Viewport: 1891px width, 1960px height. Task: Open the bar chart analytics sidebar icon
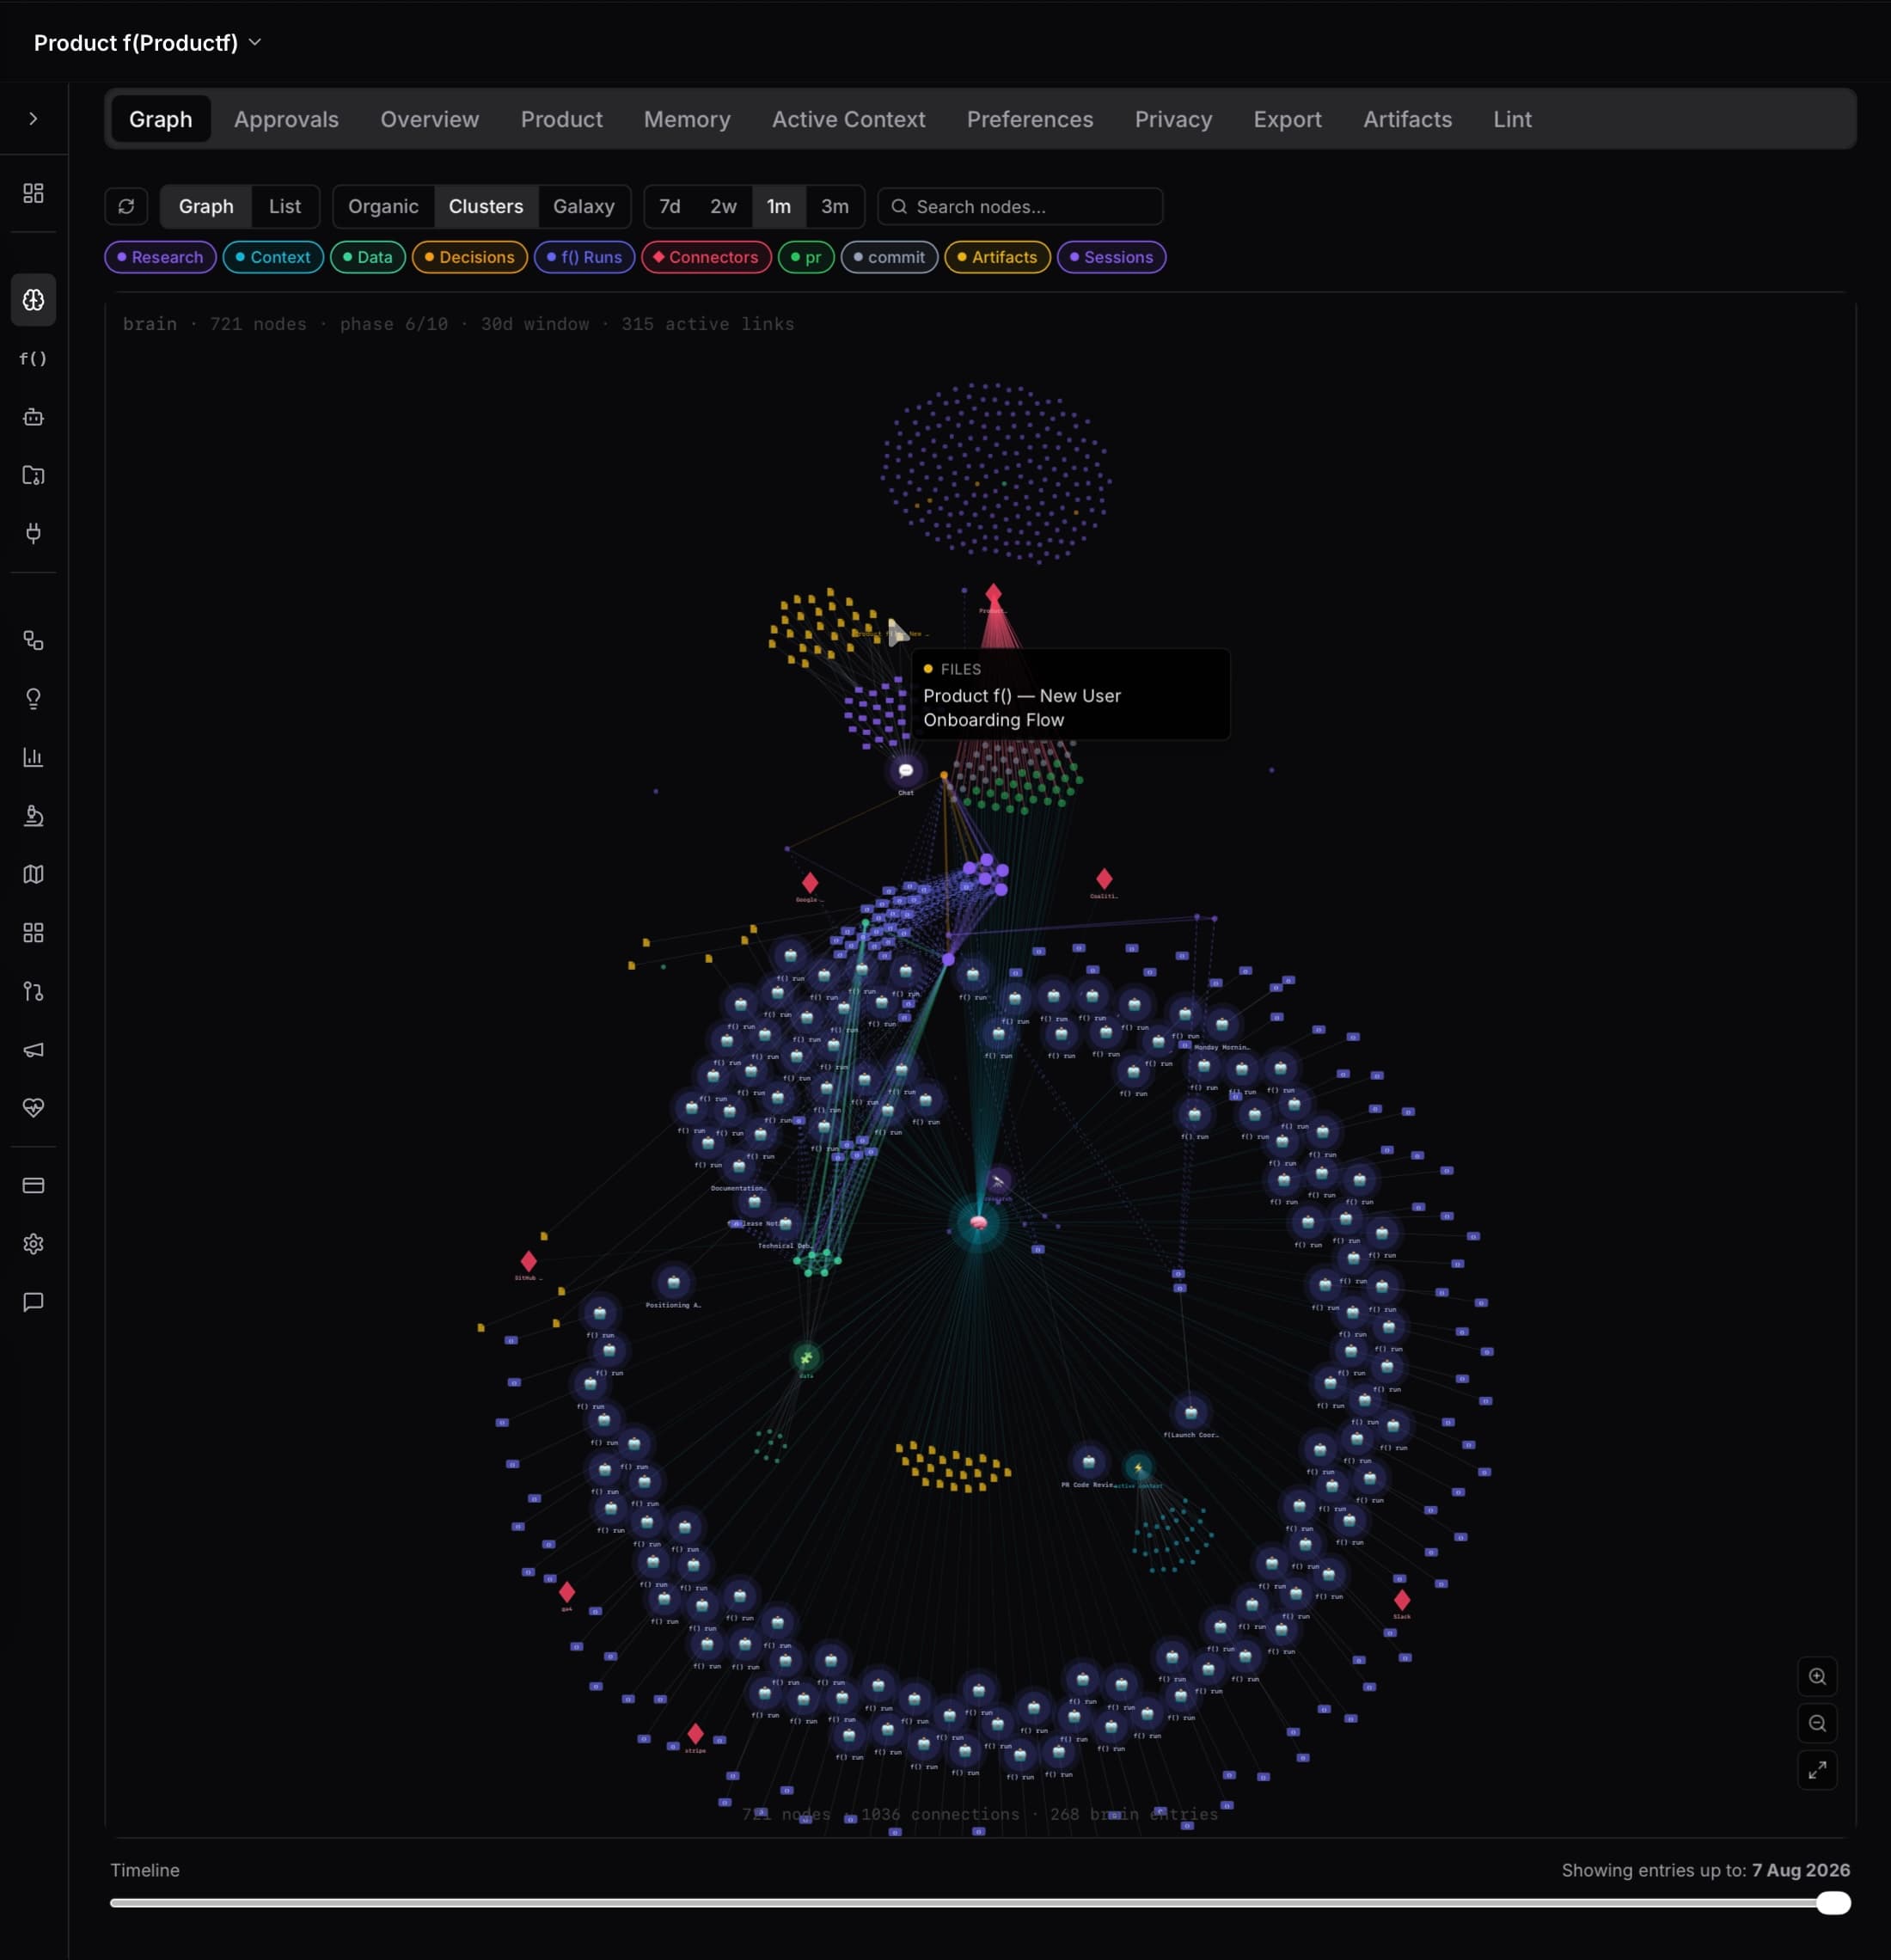tap(33, 757)
